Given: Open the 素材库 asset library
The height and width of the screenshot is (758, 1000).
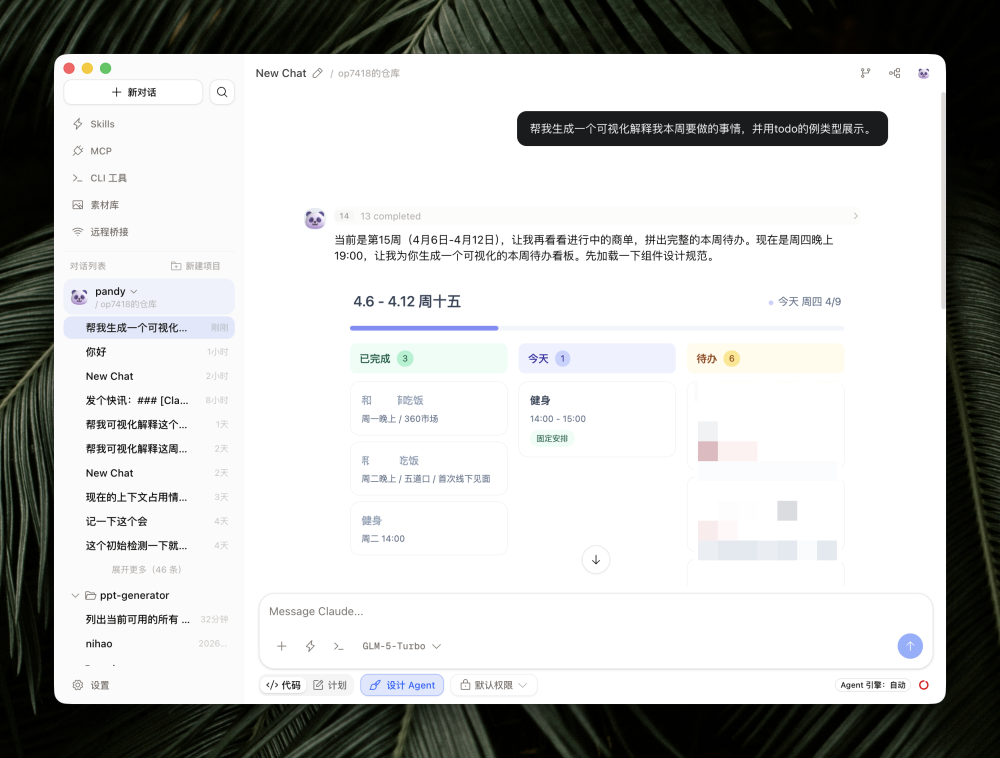Looking at the screenshot, I should point(104,204).
